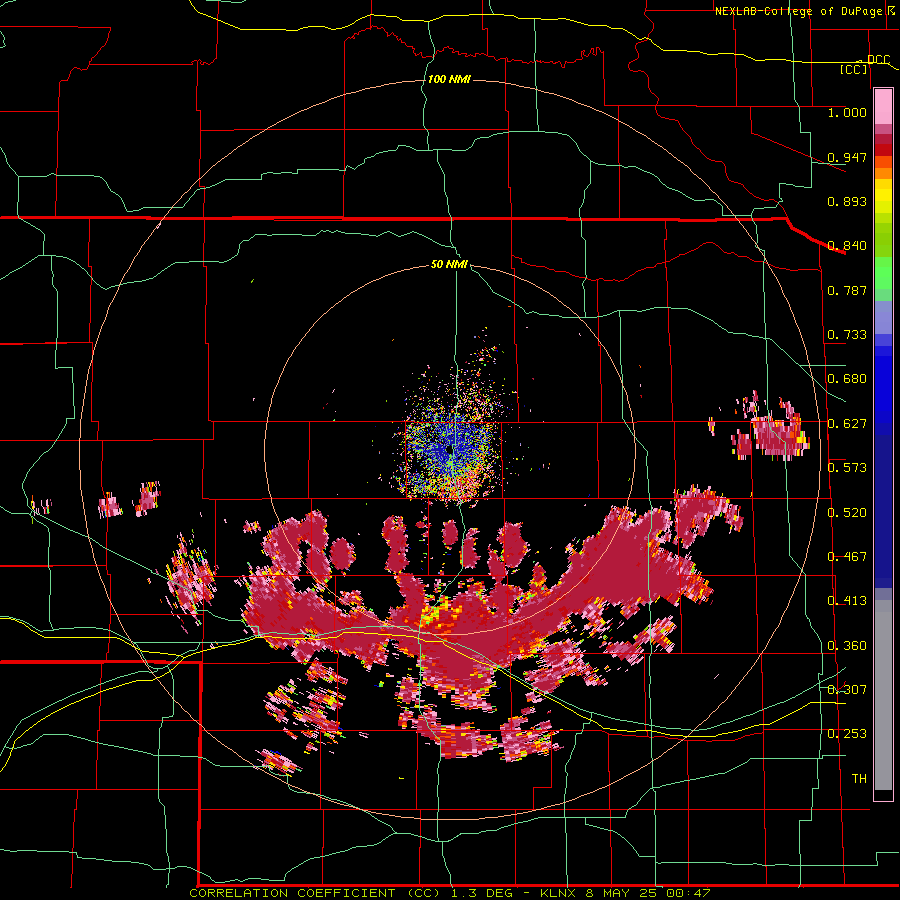The height and width of the screenshot is (900, 900).
Task: Click the 100 NMI range ring label
Action: point(449,79)
